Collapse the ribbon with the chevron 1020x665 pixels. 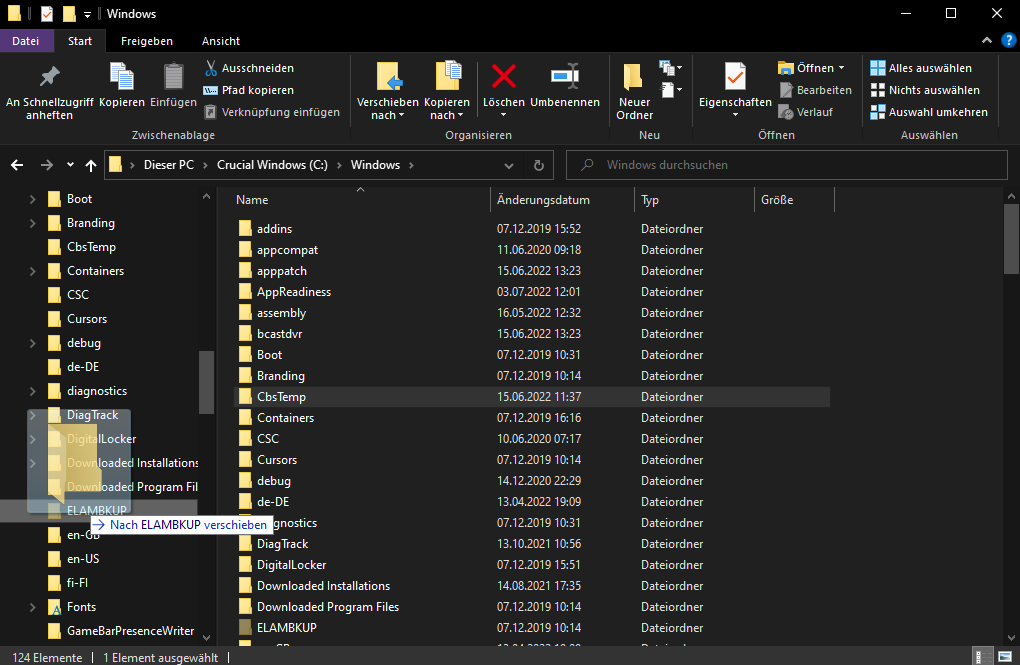pos(987,40)
